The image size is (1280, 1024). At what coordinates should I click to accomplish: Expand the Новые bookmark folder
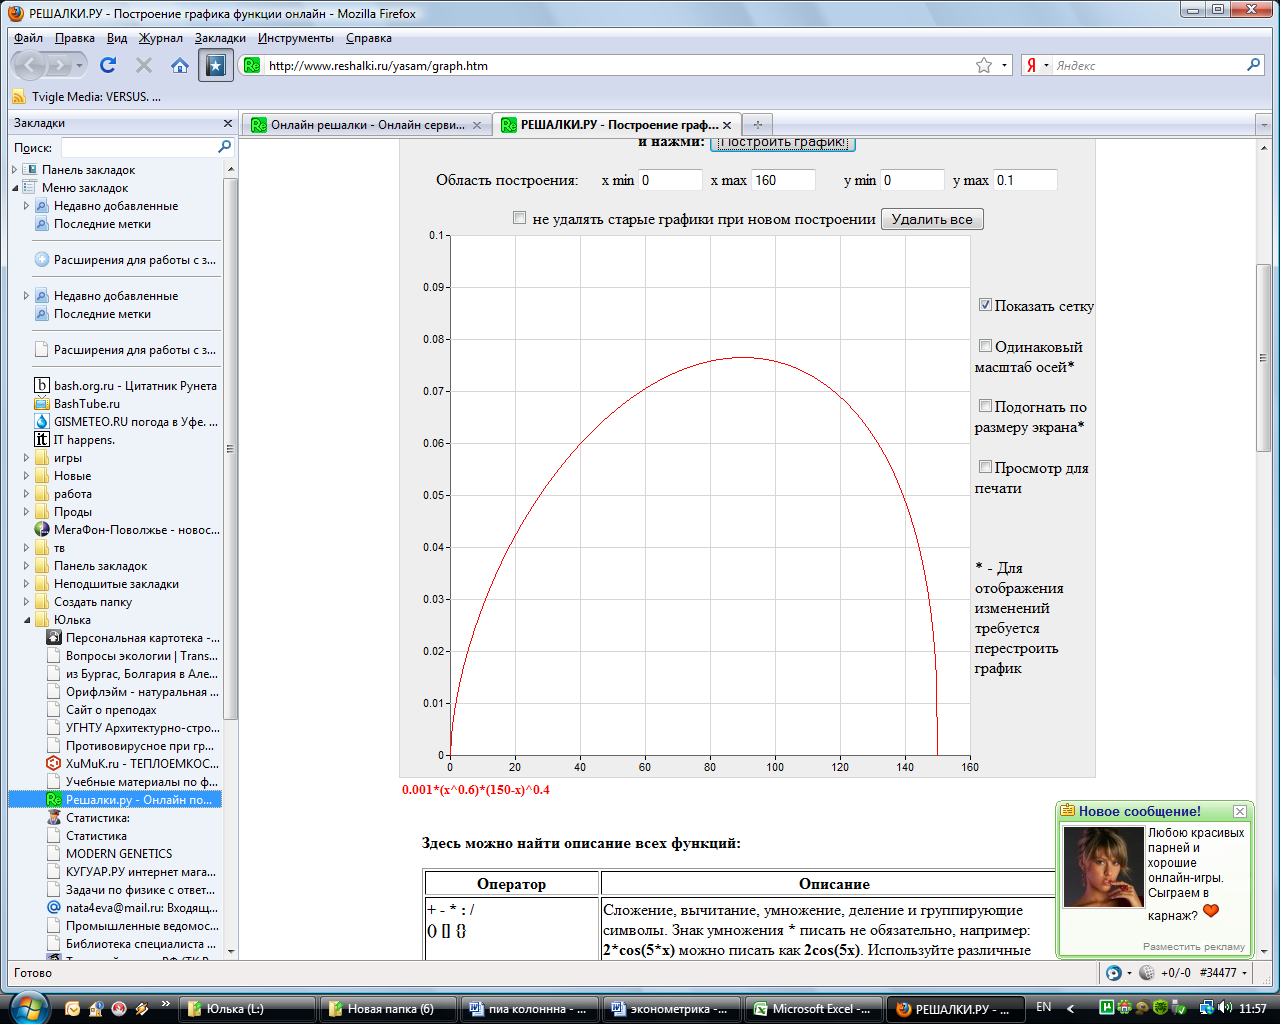[26, 476]
